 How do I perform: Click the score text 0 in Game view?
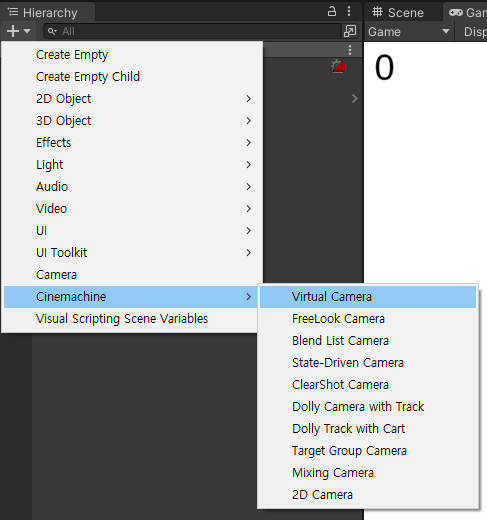point(384,68)
